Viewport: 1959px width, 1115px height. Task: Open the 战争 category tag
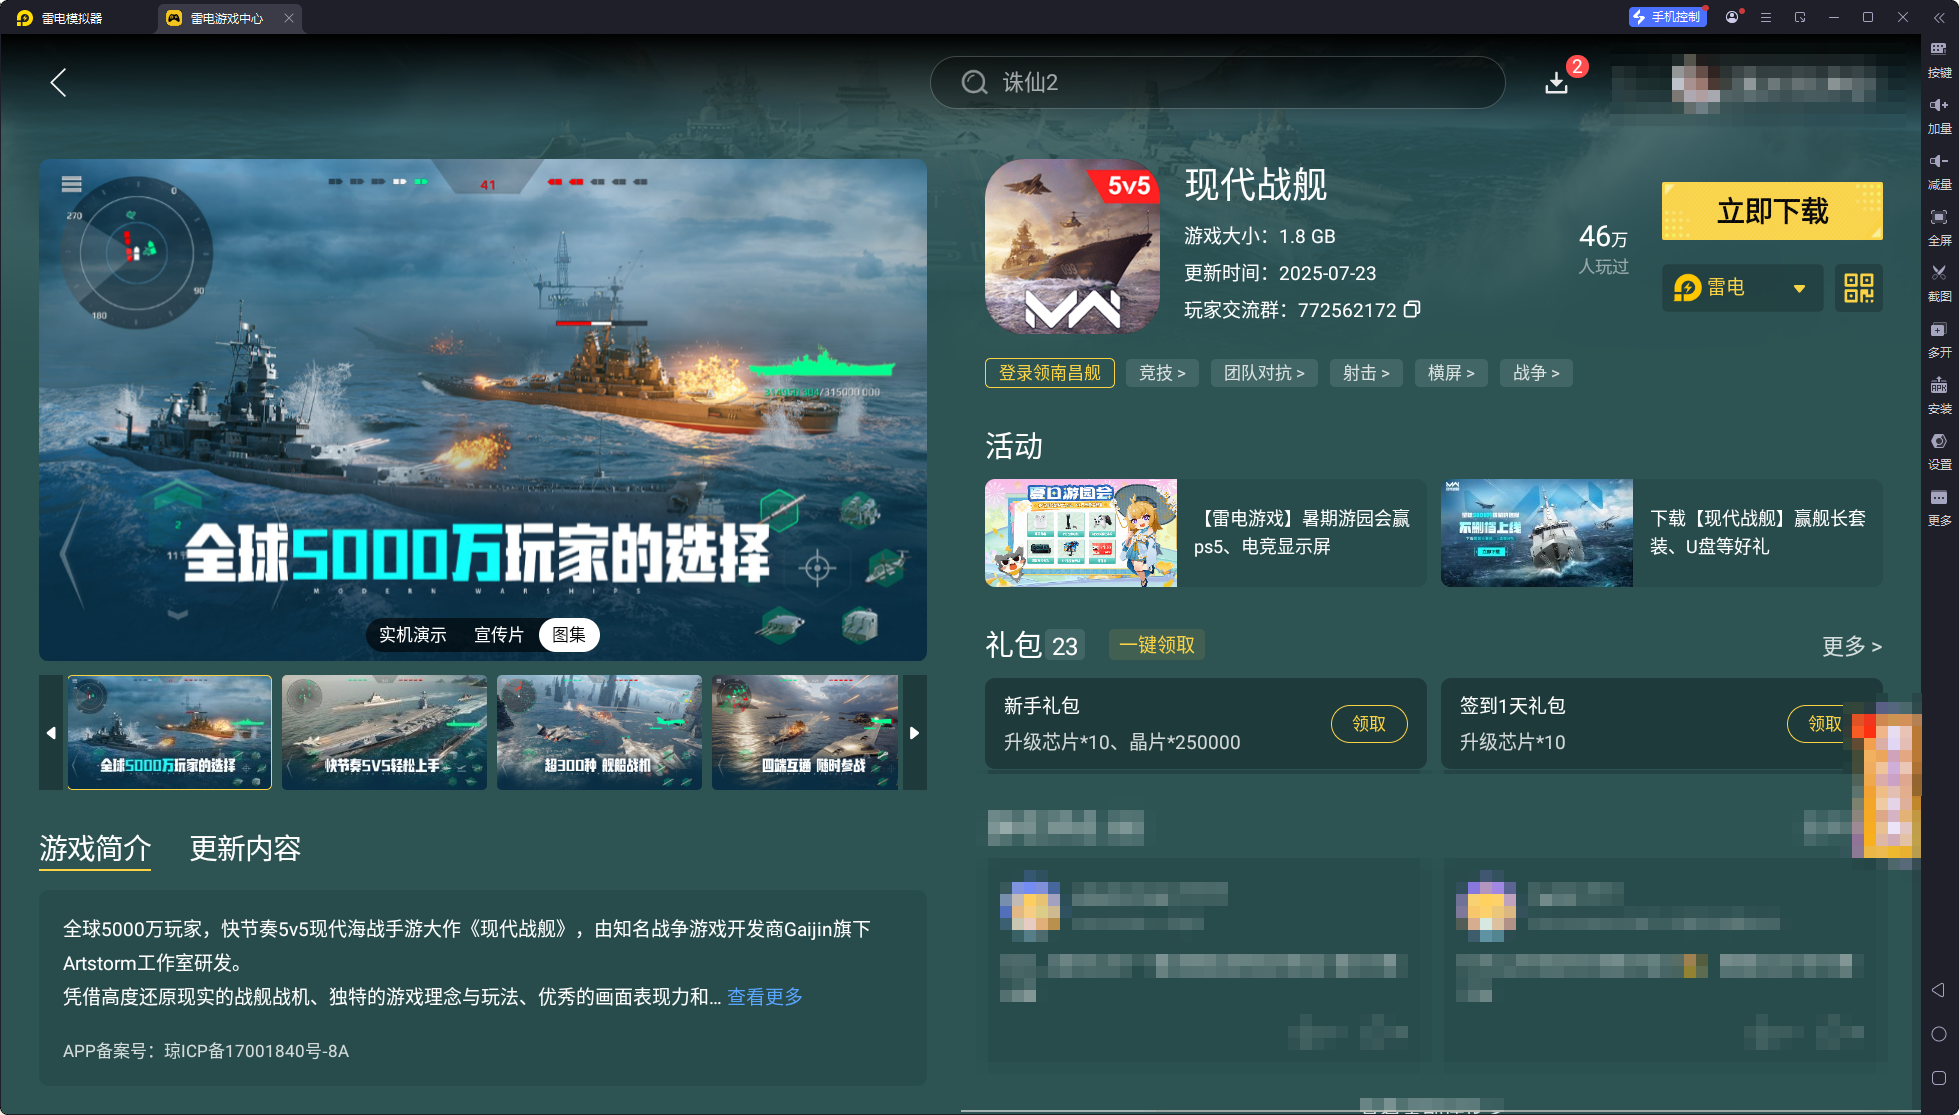point(1536,373)
